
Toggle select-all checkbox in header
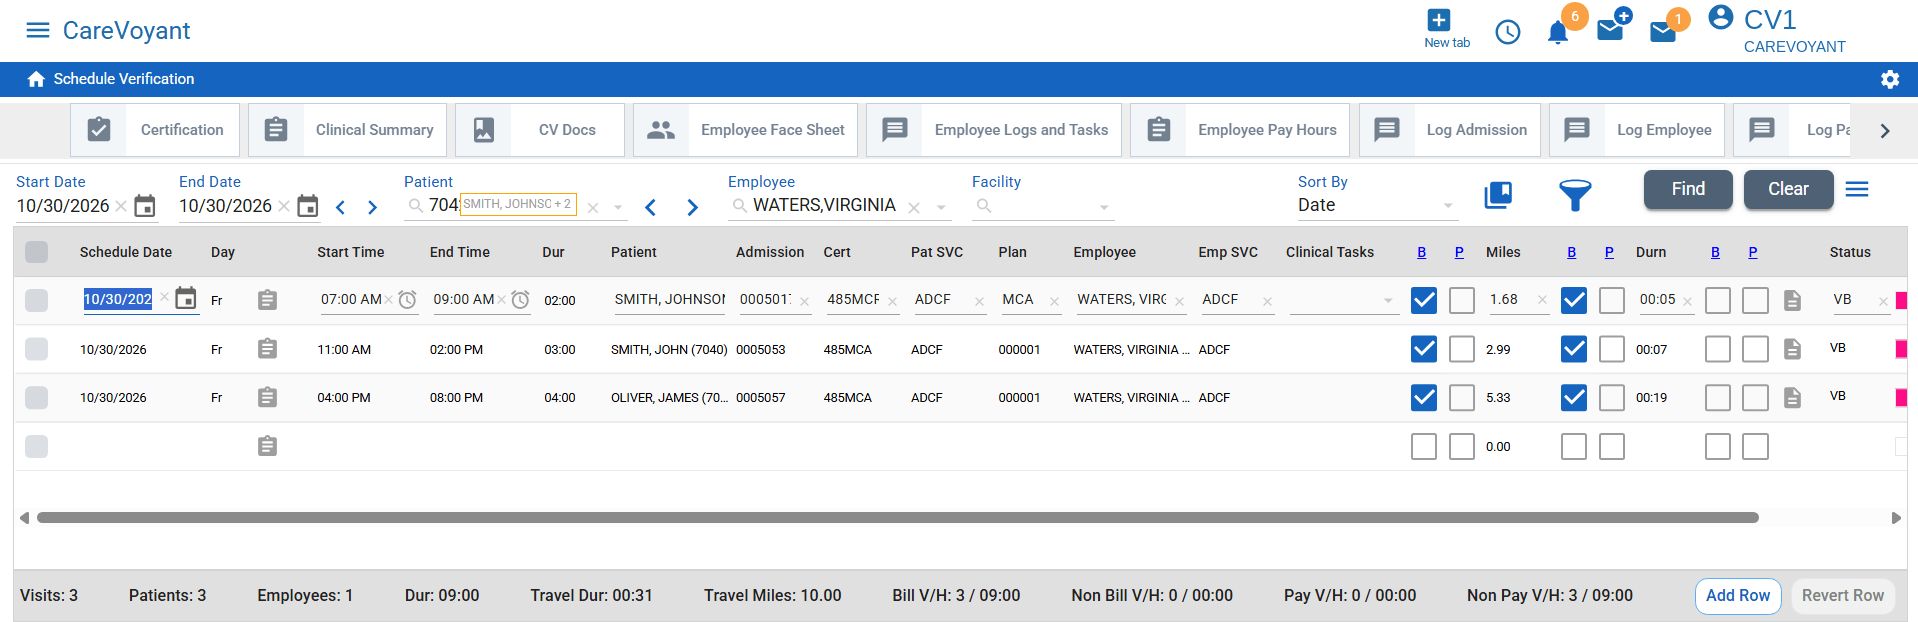pyautogui.click(x=36, y=252)
